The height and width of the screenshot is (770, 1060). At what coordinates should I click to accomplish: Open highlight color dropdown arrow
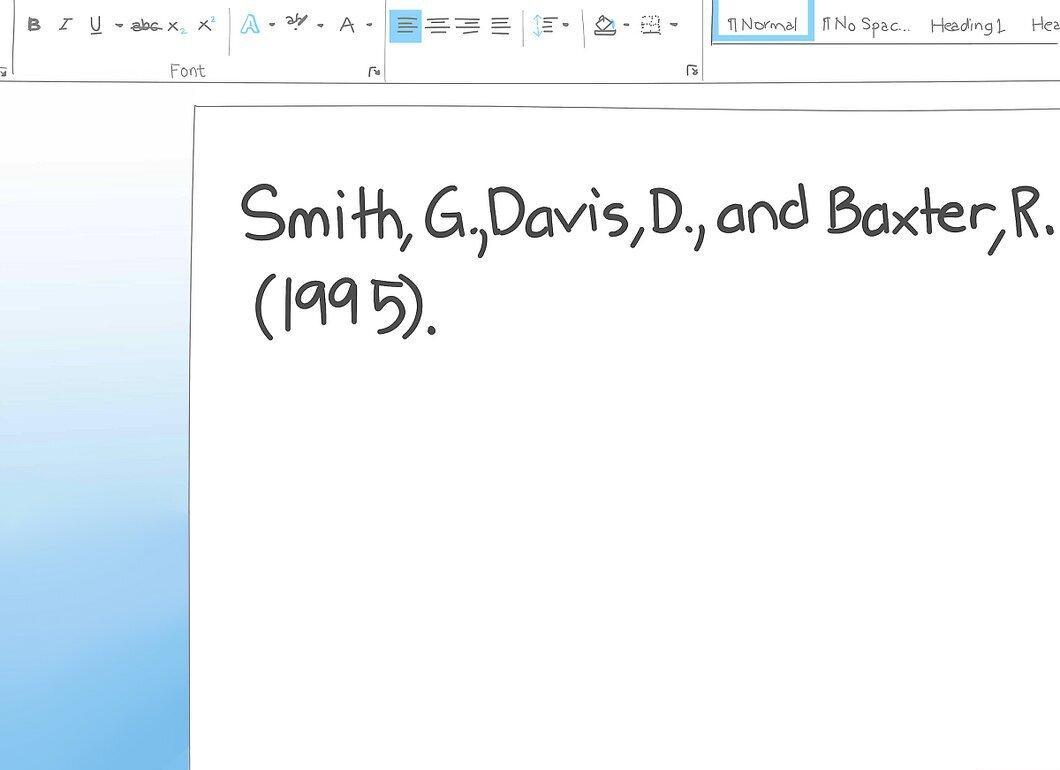320,26
